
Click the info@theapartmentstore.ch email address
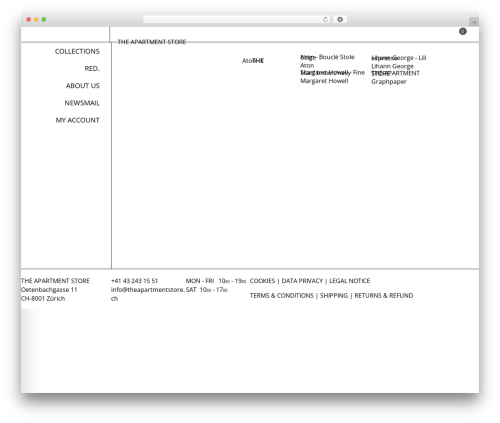pos(148,294)
